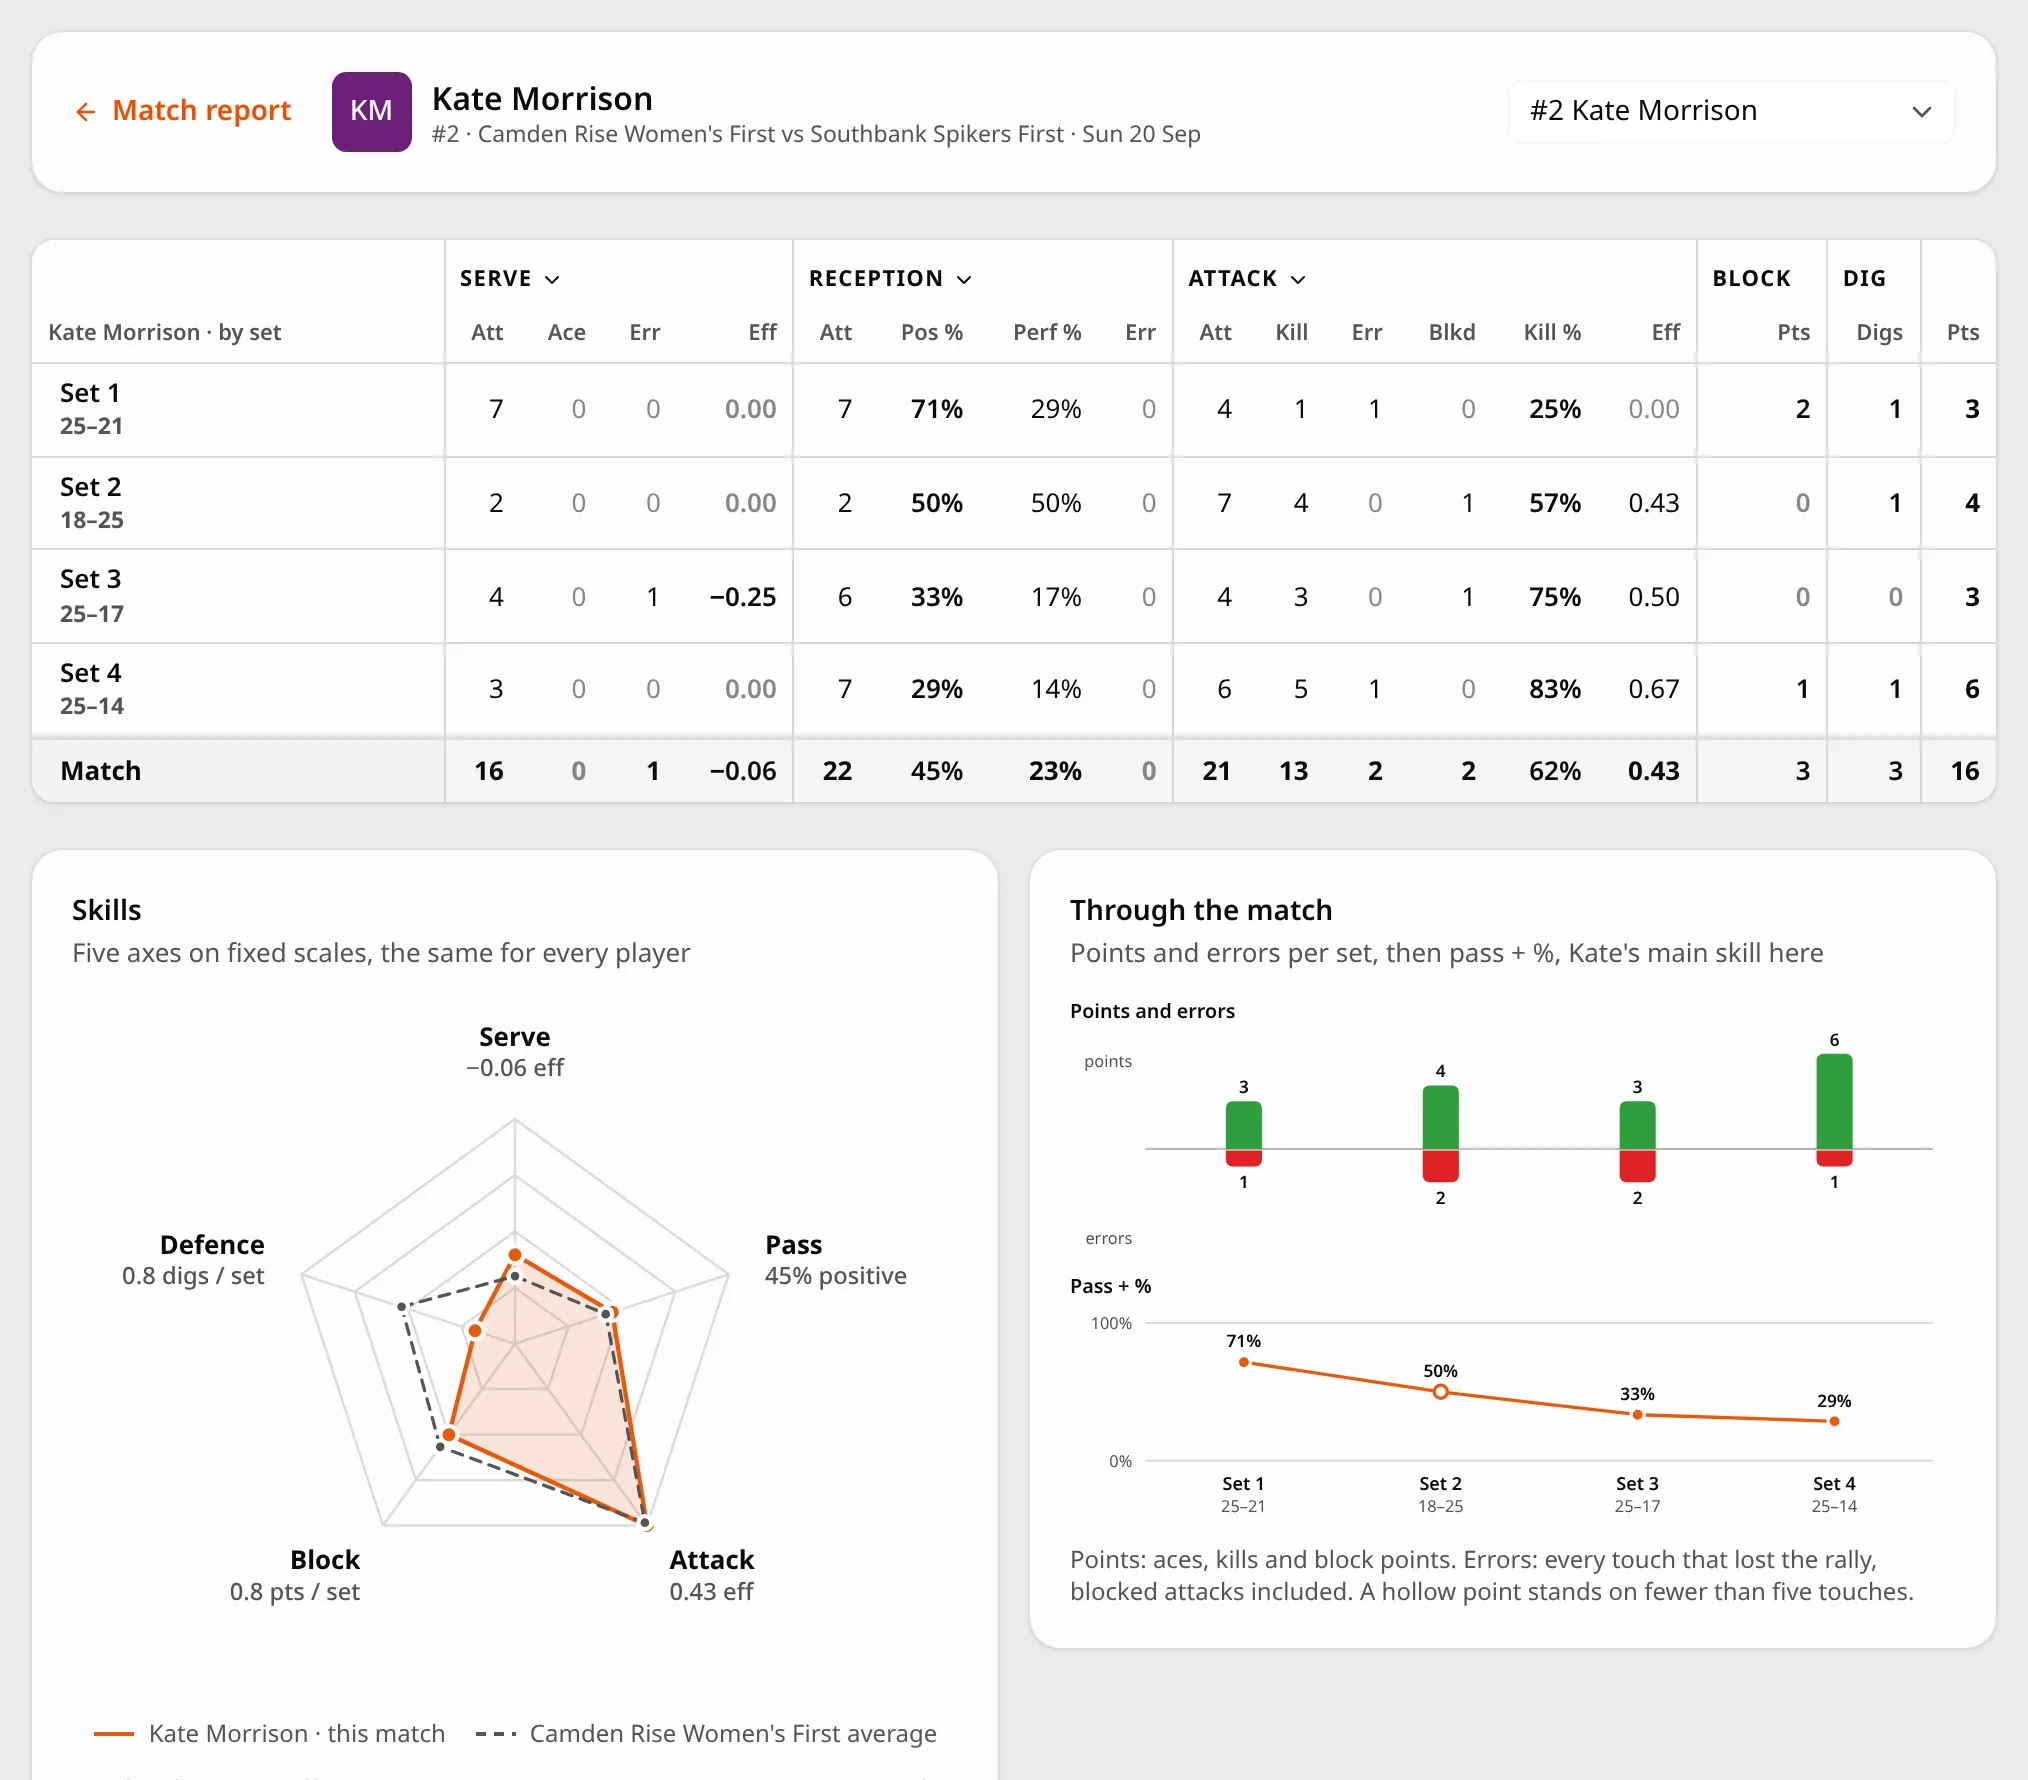Click Set 1 reception 71% value
Image resolution: width=2028 pixels, height=1780 pixels.
(936, 409)
